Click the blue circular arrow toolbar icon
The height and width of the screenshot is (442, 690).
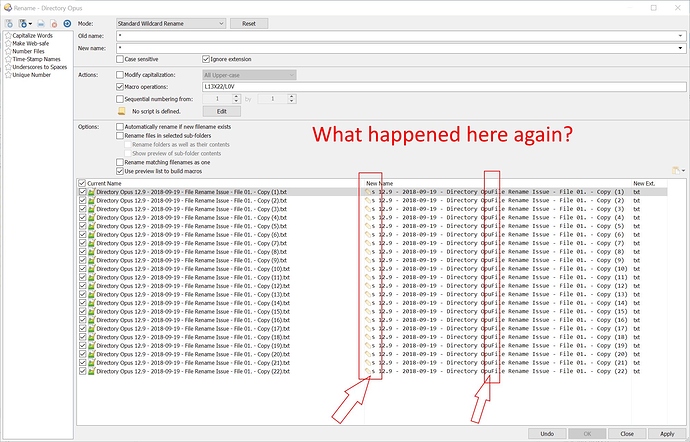pyautogui.click(x=67, y=24)
